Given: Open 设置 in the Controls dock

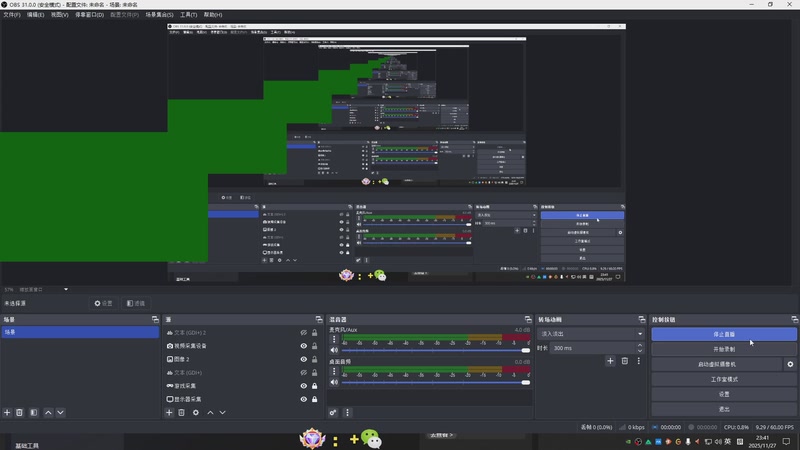Looking at the screenshot, I should coord(724,394).
